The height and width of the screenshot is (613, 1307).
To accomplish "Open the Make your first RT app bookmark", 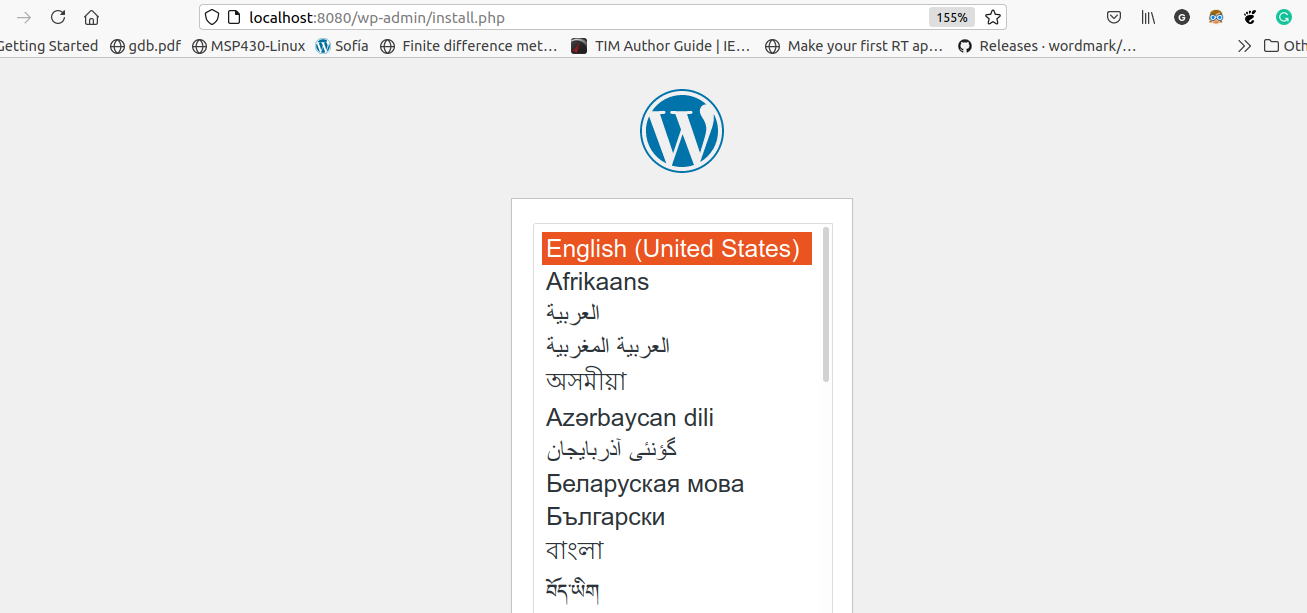I will [x=854, y=46].
